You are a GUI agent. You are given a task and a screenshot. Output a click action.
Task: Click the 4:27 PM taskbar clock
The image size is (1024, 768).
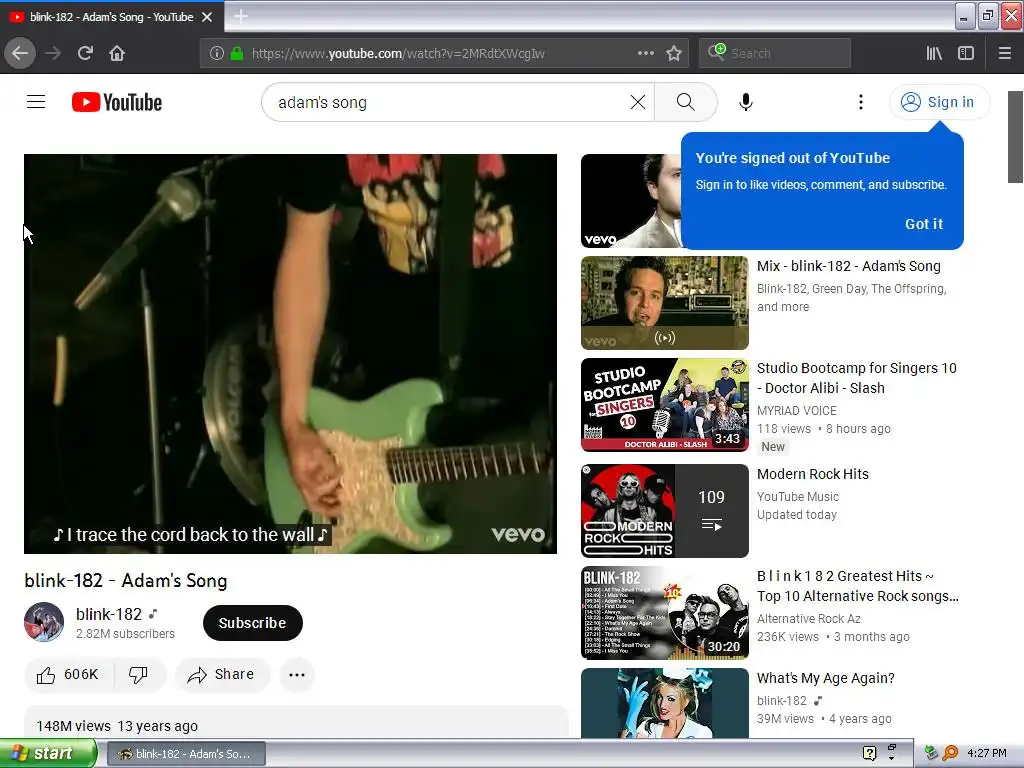[x=987, y=753]
